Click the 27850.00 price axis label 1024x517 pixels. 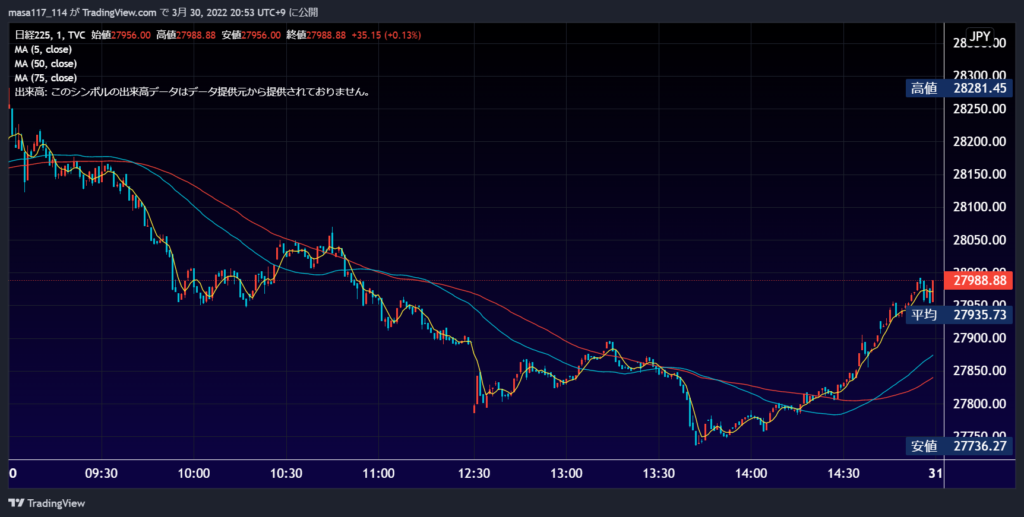click(980, 371)
